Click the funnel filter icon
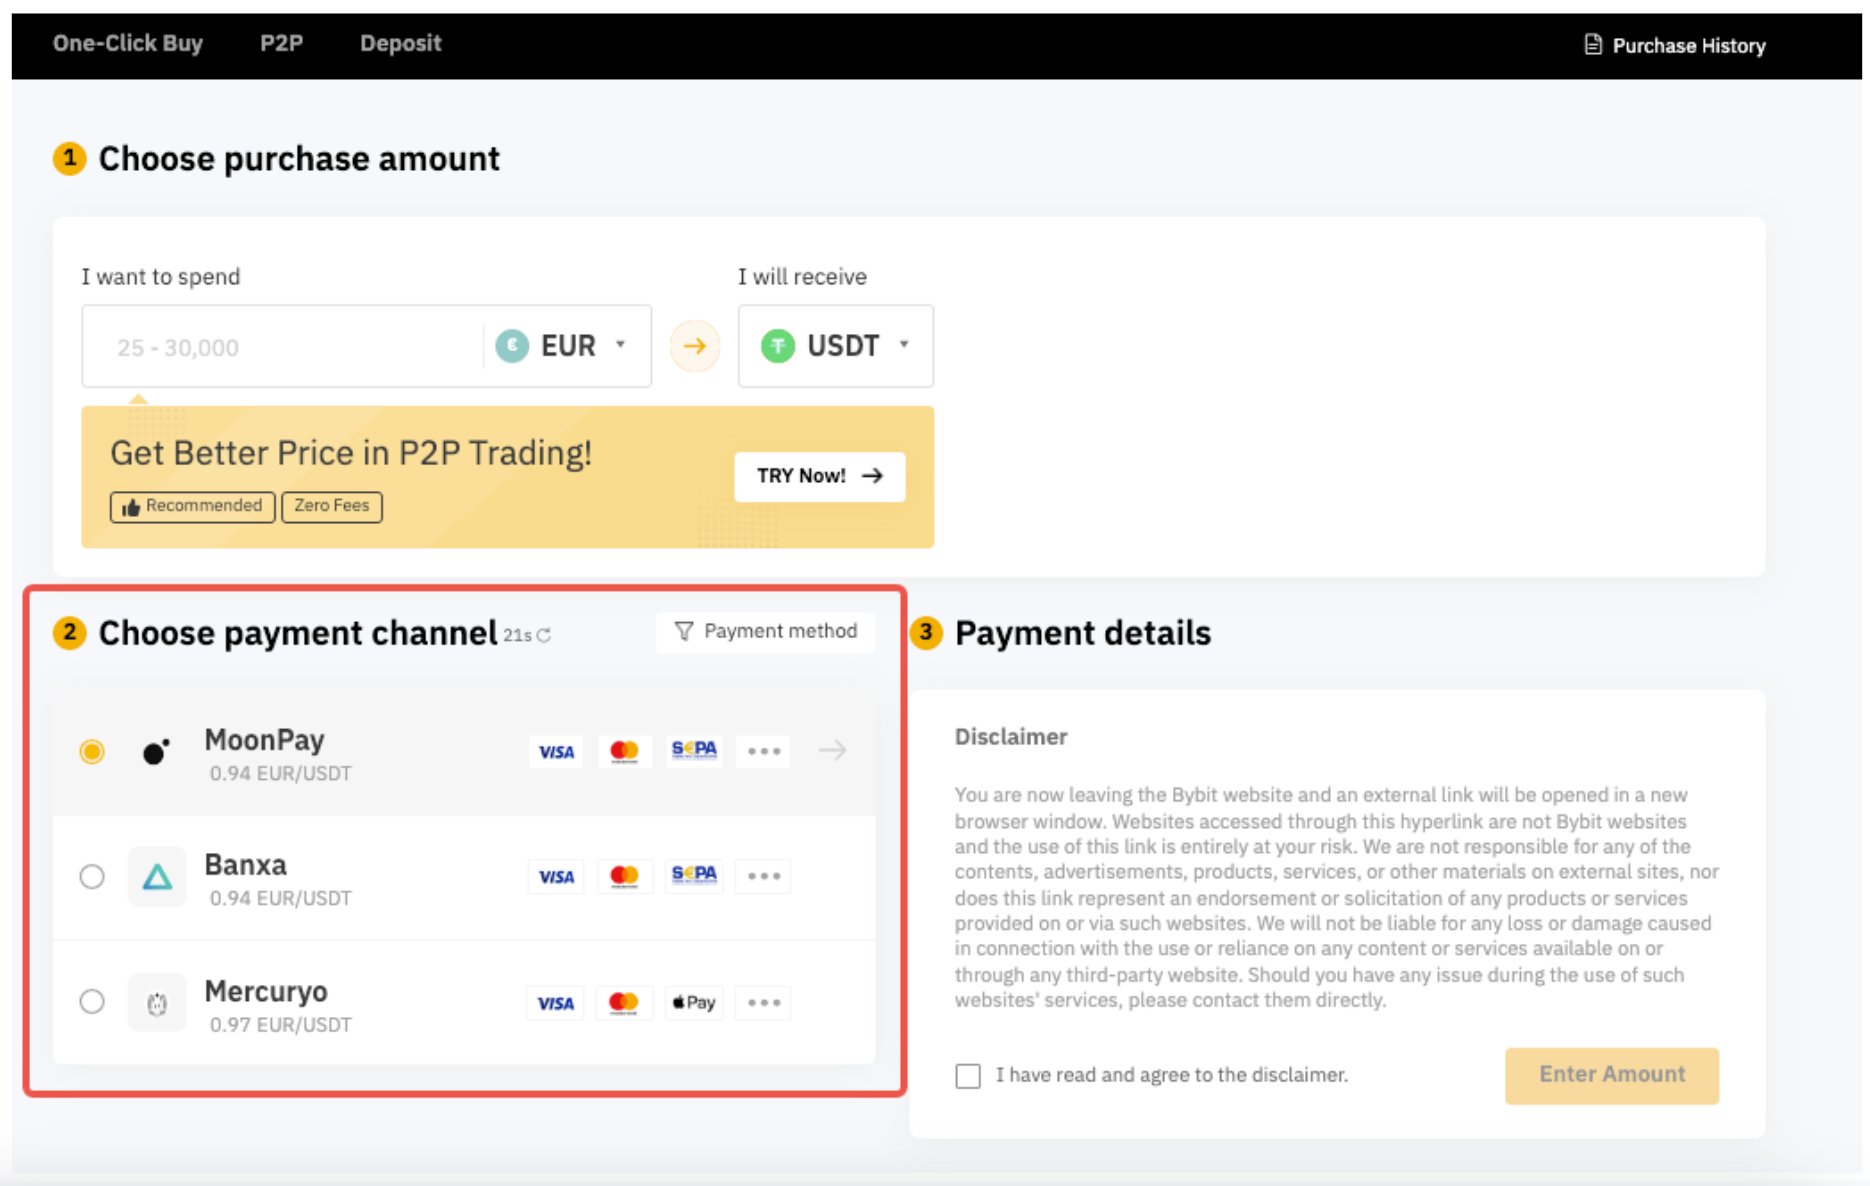Viewport: 1870px width, 1186px height. click(684, 632)
